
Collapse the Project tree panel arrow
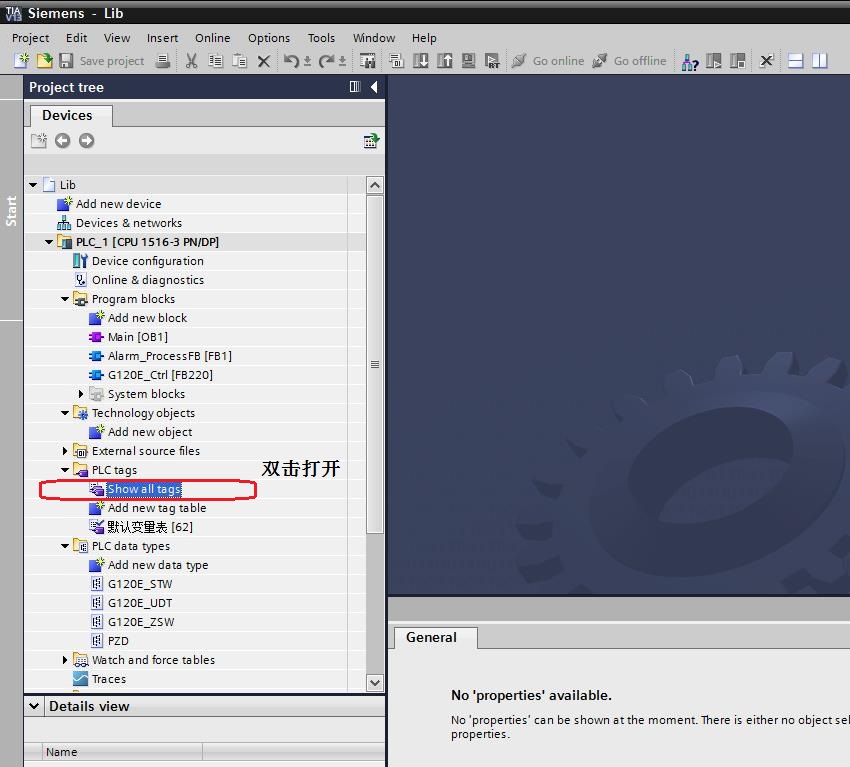[374, 87]
